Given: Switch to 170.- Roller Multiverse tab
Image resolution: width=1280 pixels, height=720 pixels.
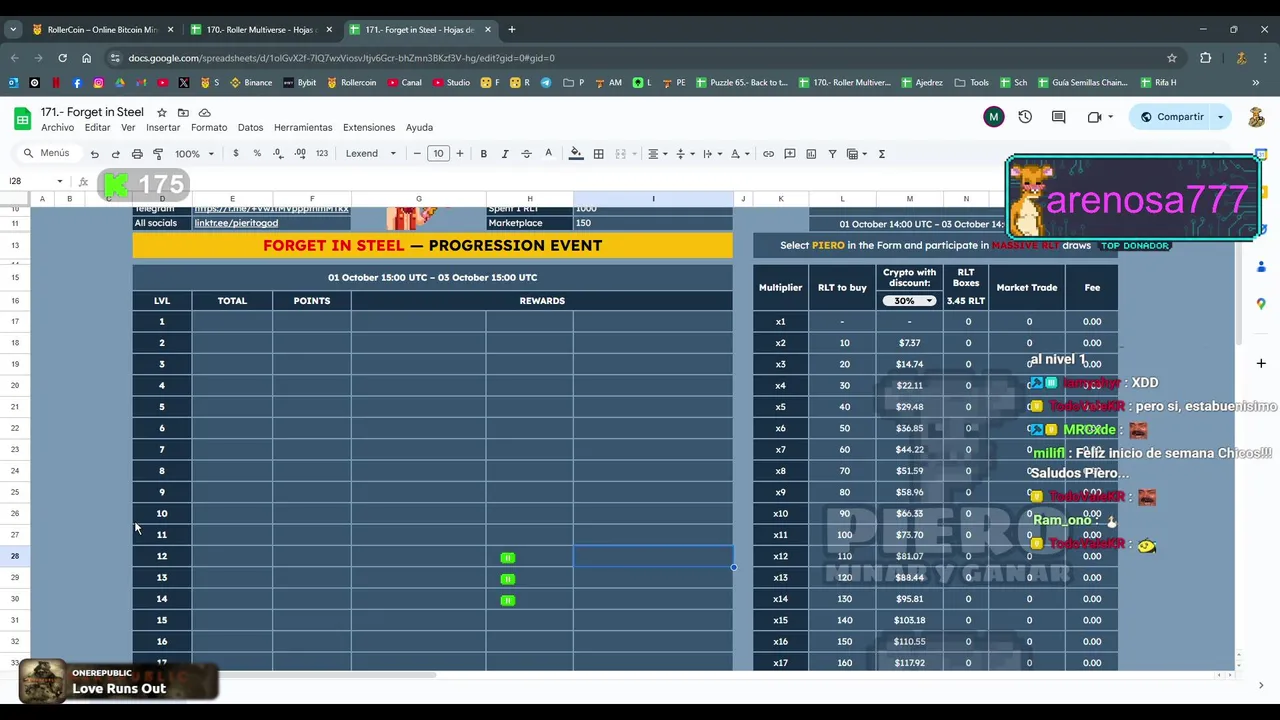Looking at the screenshot, I should click(262, 30).
